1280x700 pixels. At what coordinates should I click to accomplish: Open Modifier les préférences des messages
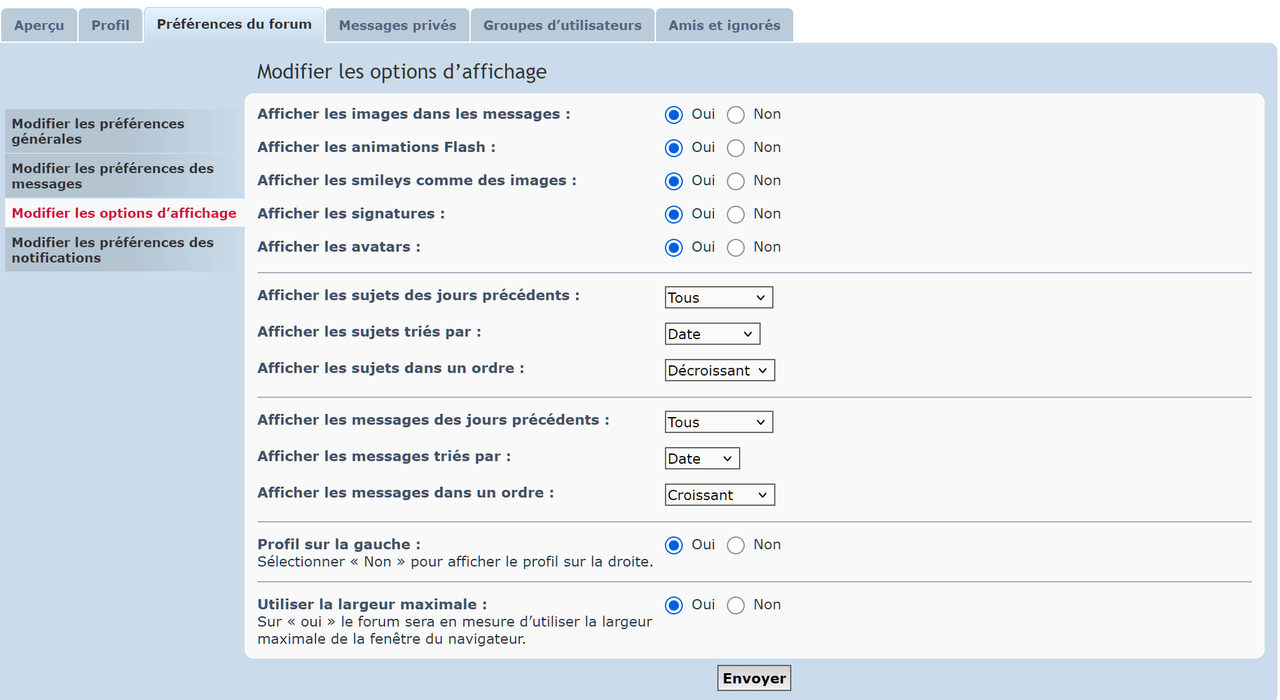tap(124, 176)
